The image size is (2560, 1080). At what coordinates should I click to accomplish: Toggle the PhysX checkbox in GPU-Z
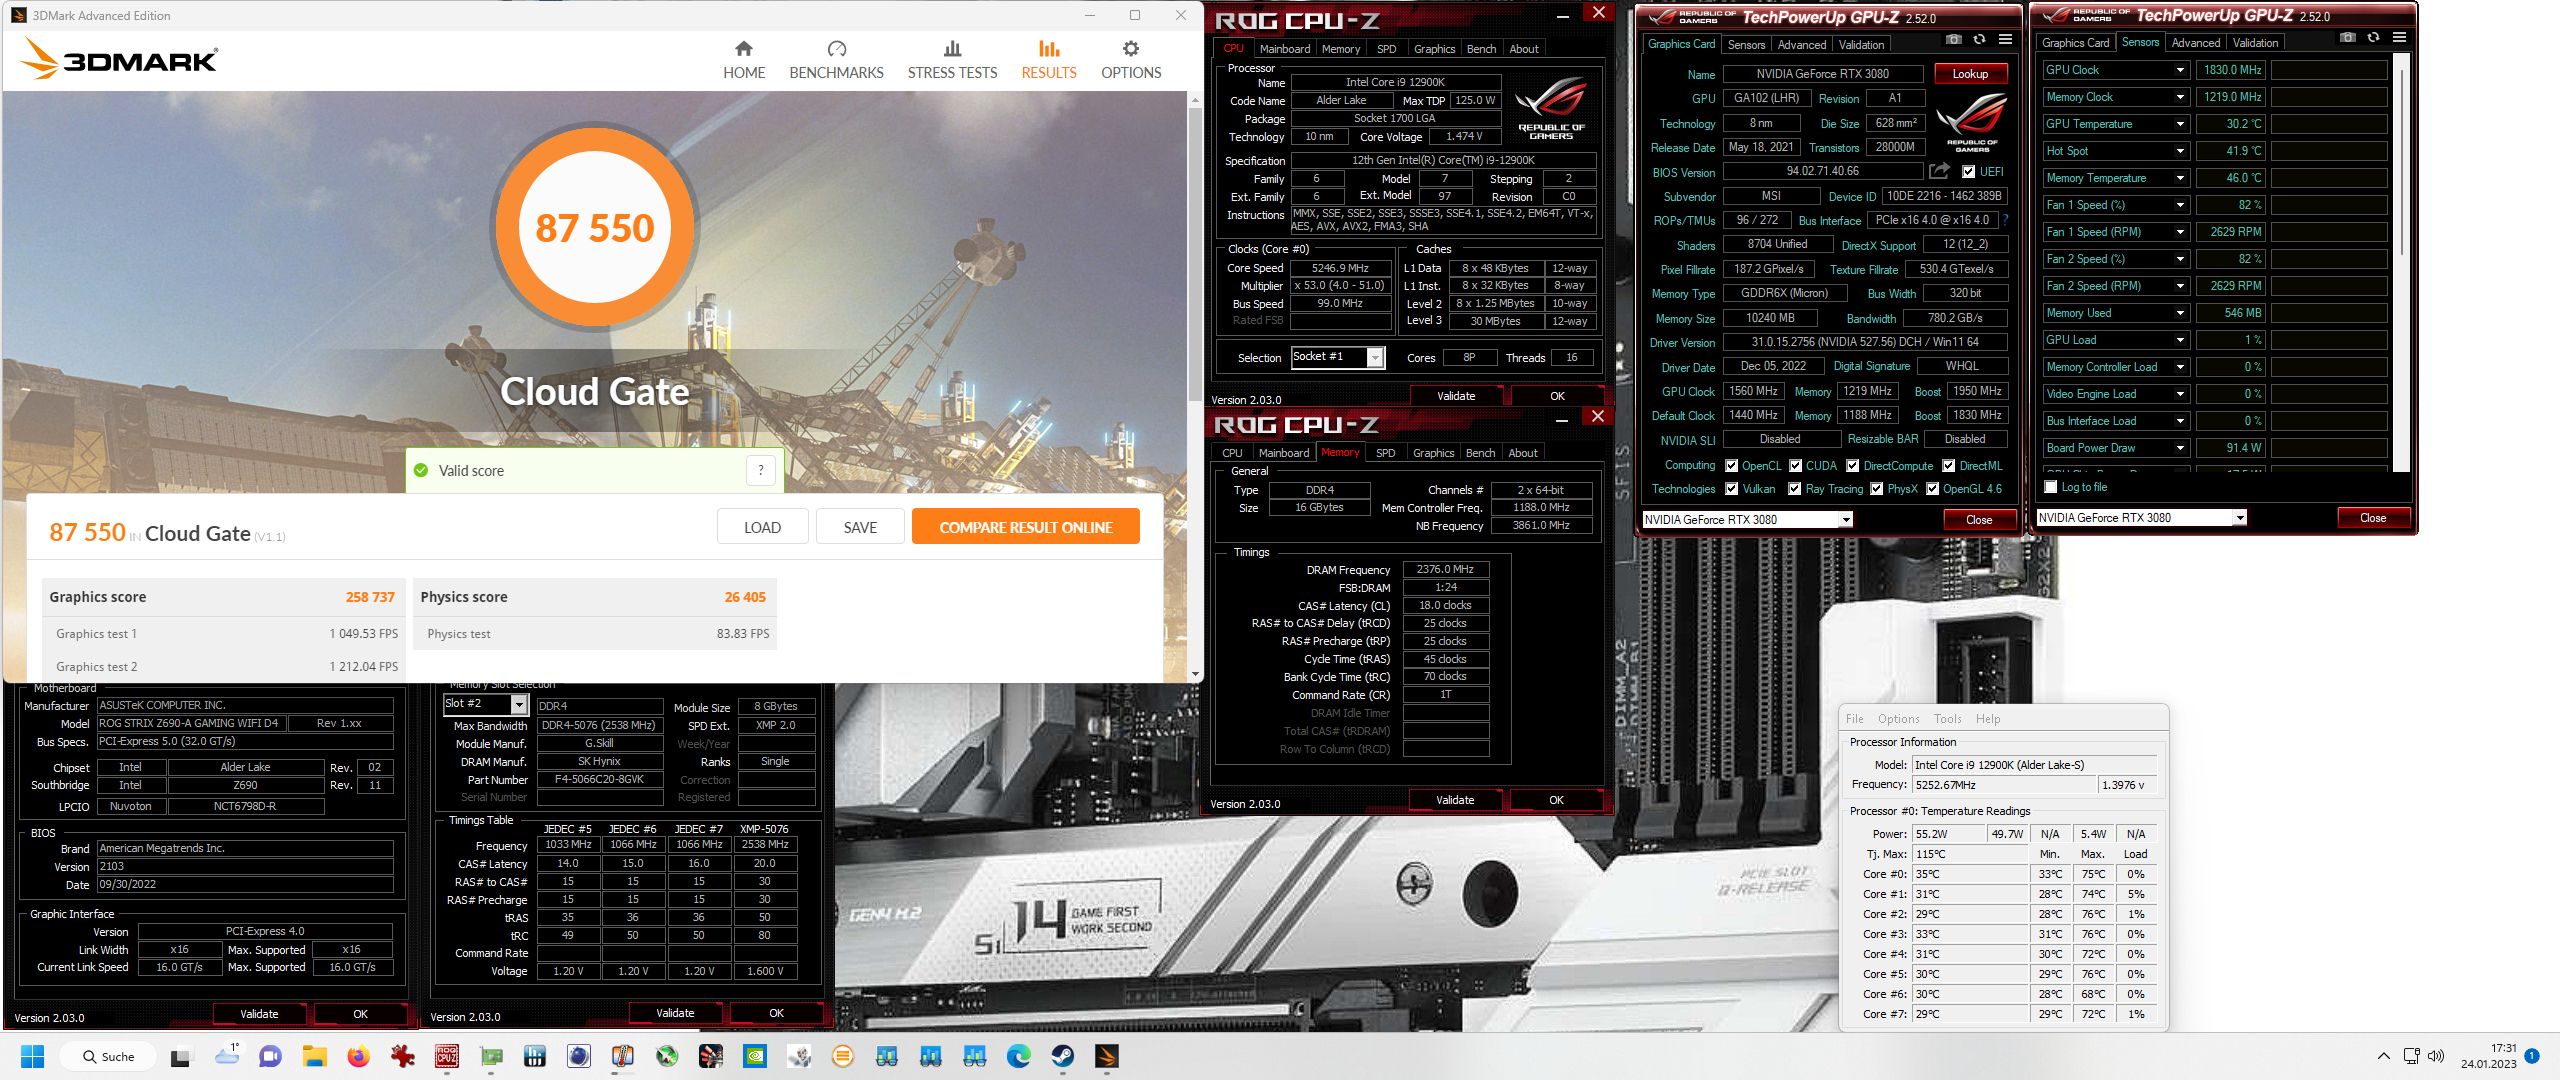(x=1876, y=489)
